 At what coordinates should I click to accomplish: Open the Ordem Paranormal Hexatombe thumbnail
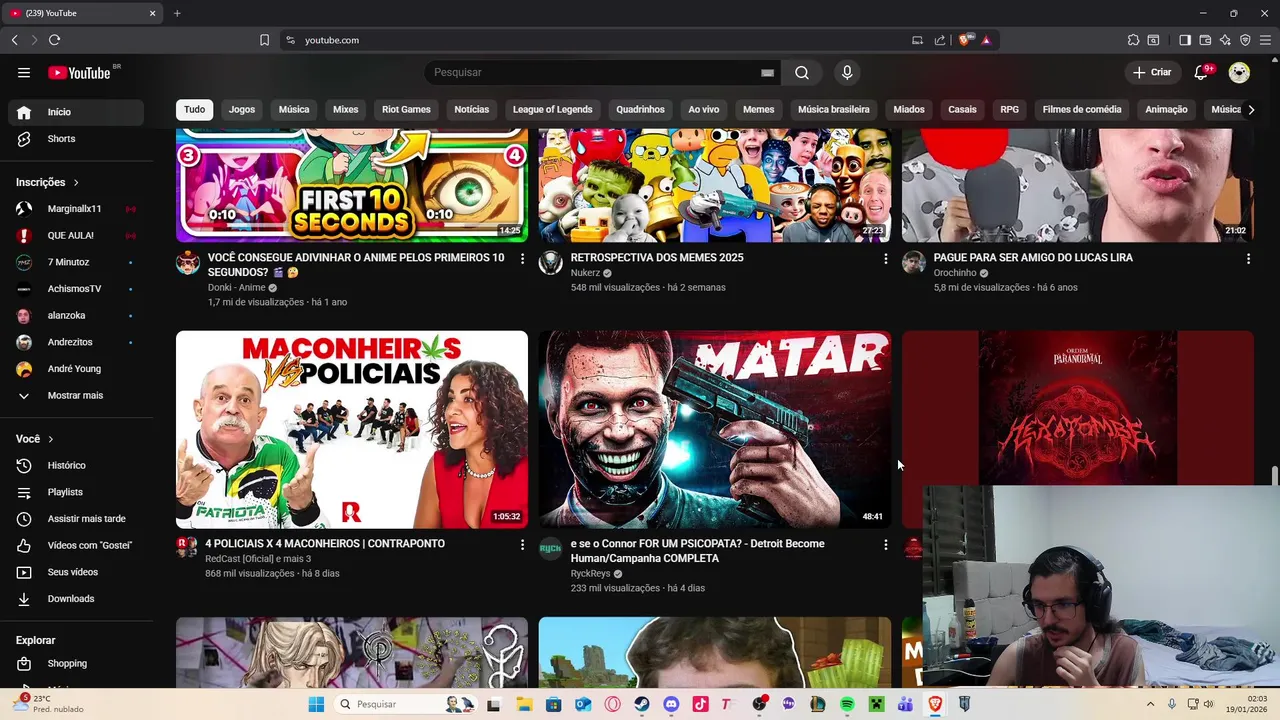pyautogui.click(x=1078, y=408)
